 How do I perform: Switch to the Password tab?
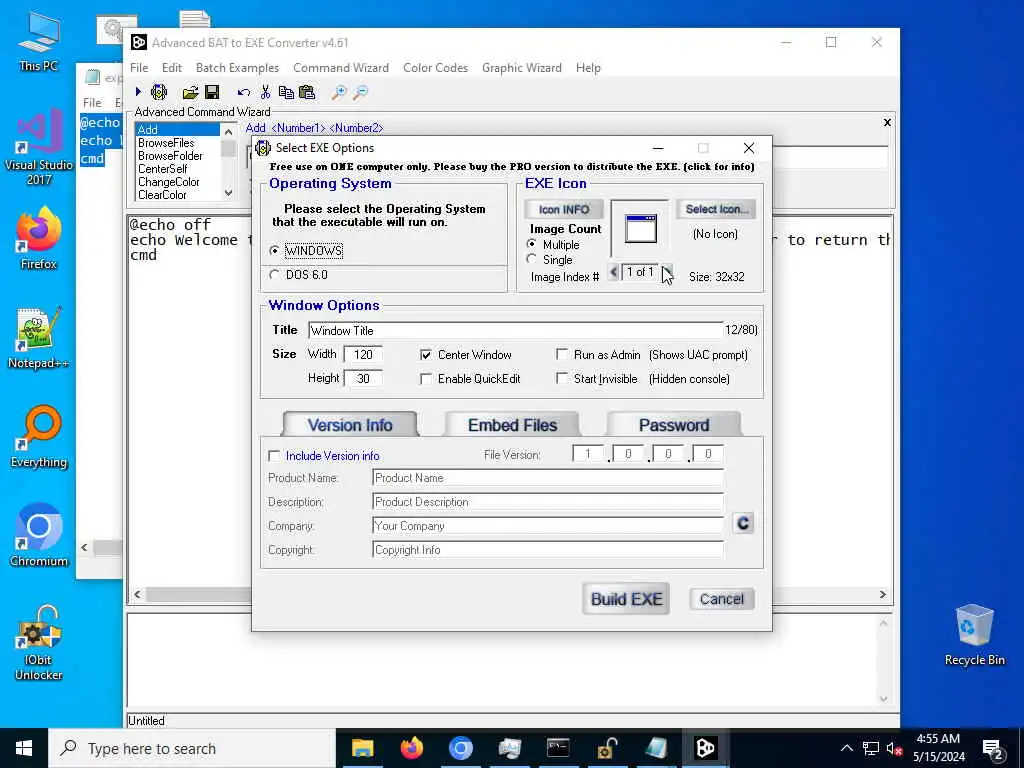click(674, 425)
